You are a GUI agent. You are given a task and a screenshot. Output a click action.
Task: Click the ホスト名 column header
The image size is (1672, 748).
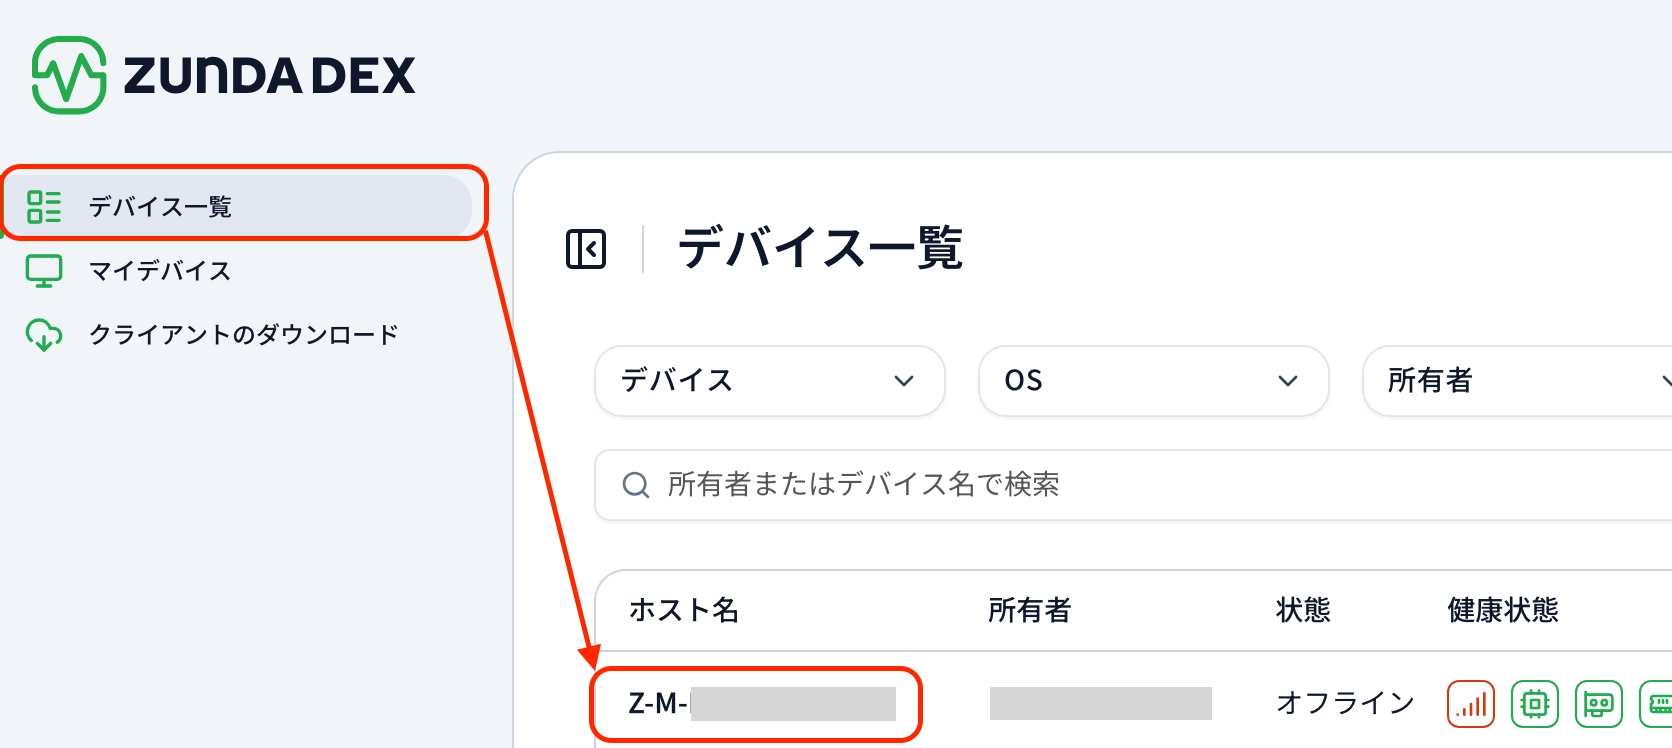(x=684, y=610)
